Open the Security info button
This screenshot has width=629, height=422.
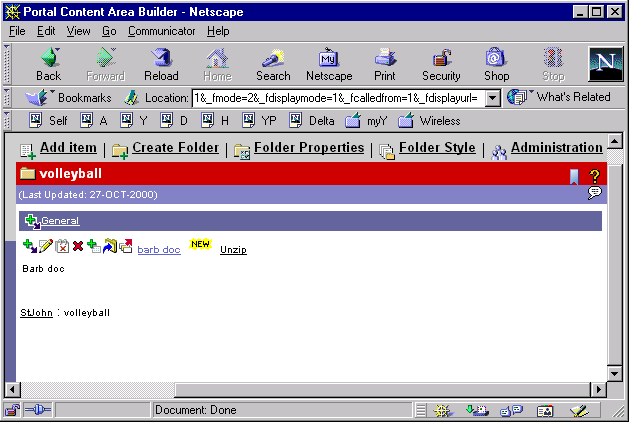(441, 64)
